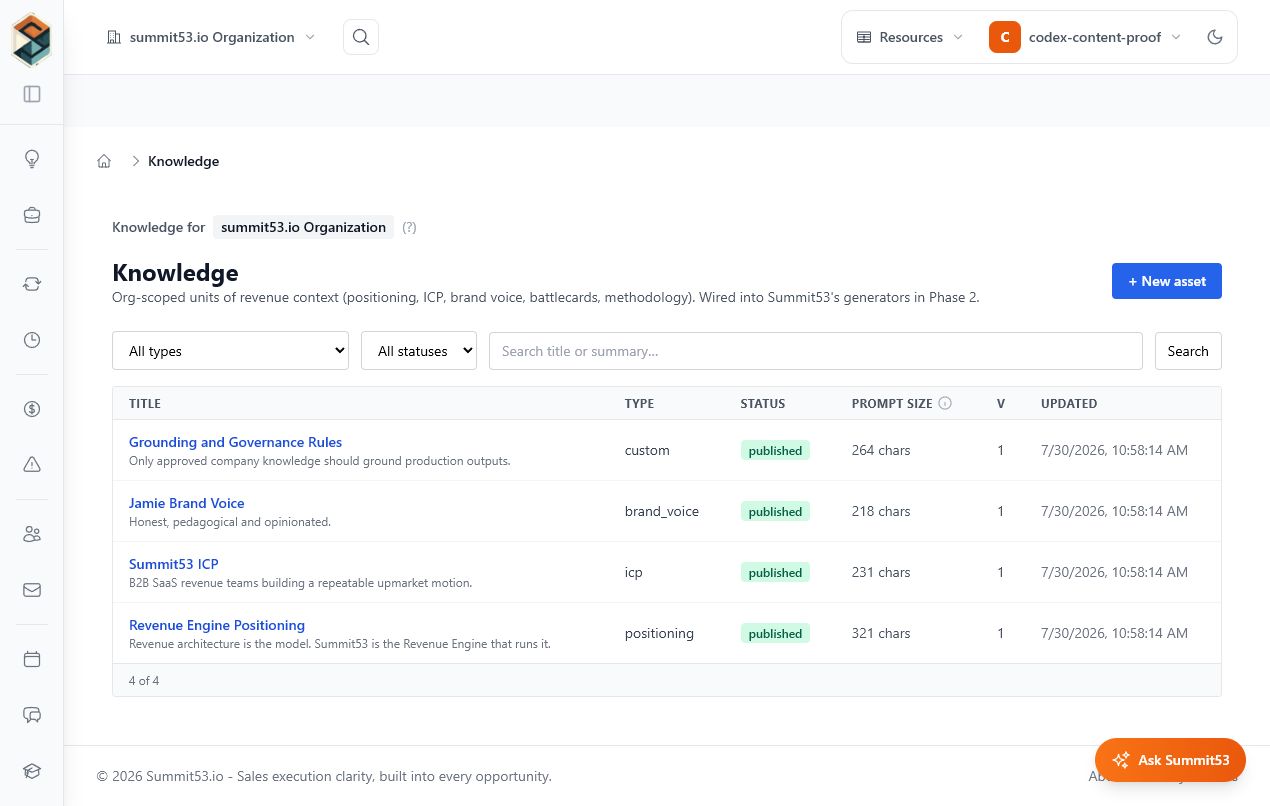Open Revenue Engine Positioning asset
Viewport: 1270px width, 806px height.
[x=217, y=625]
